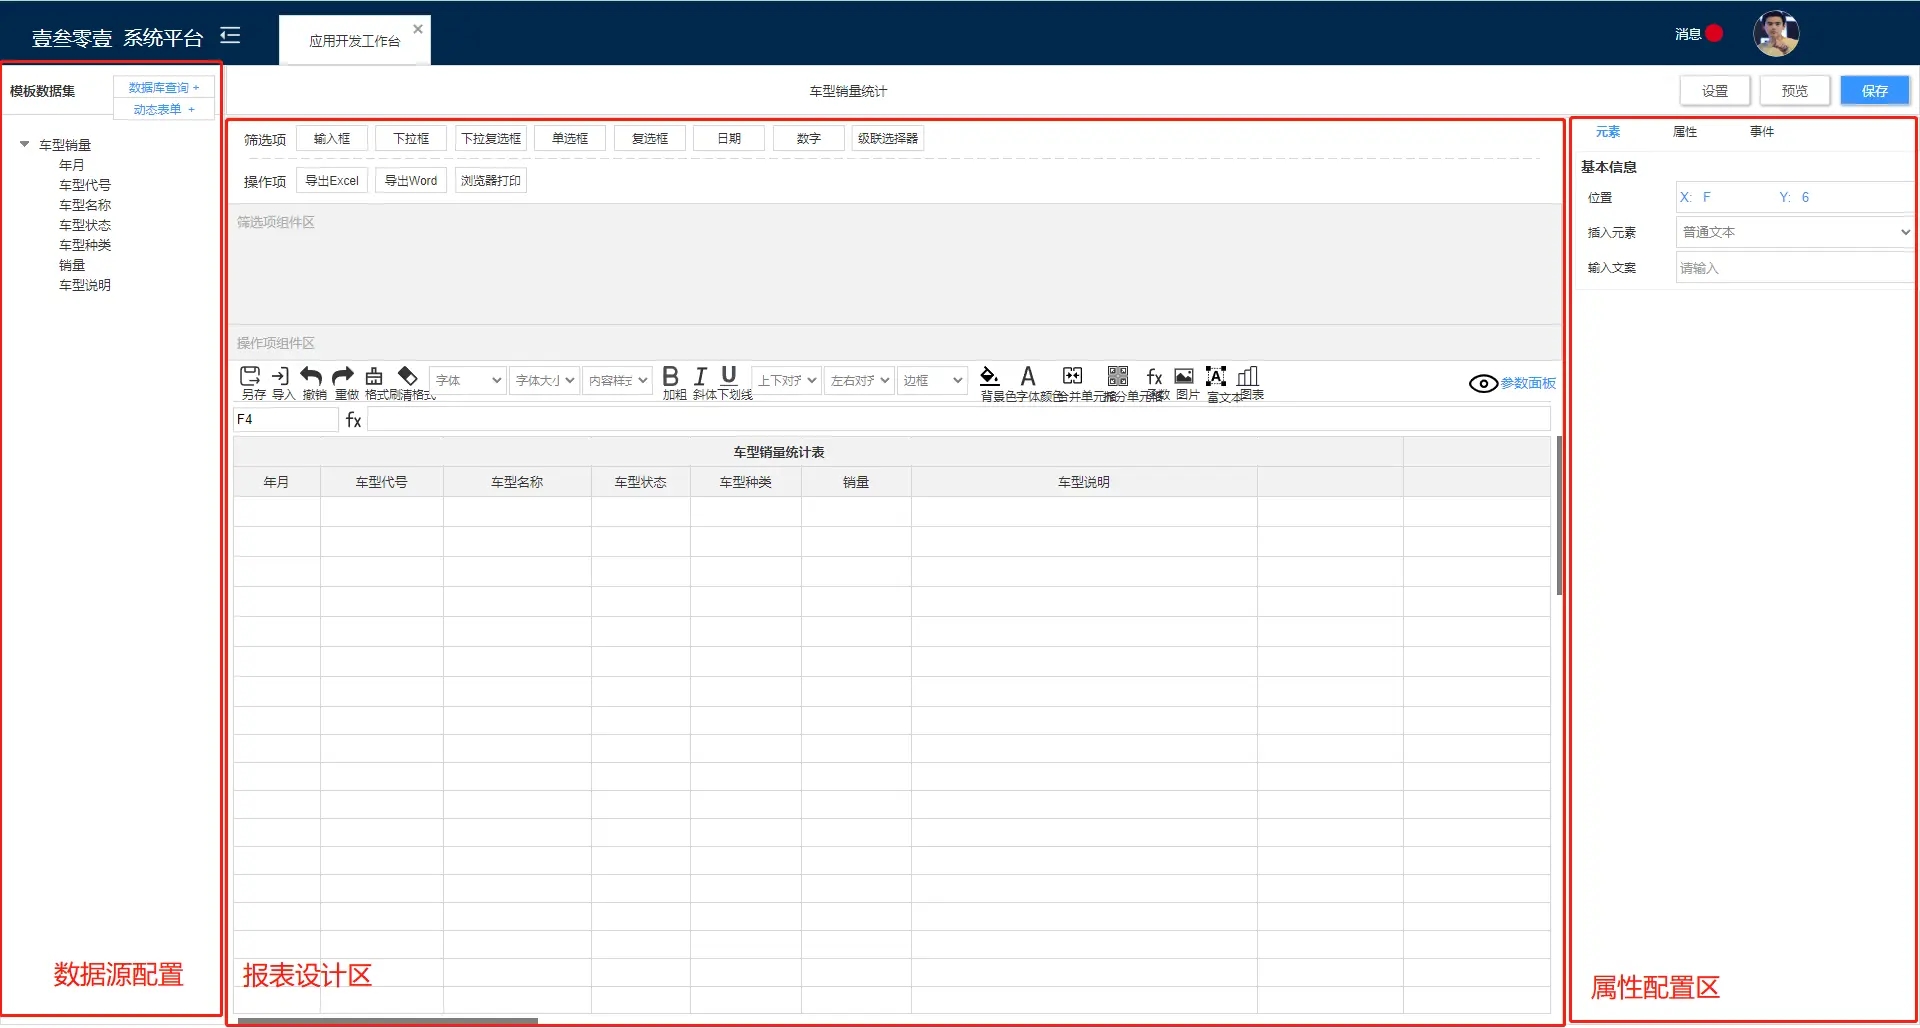Open the 边框 border dropdown
Screen dimensions: 1920x1028
(x=932, y=380)
